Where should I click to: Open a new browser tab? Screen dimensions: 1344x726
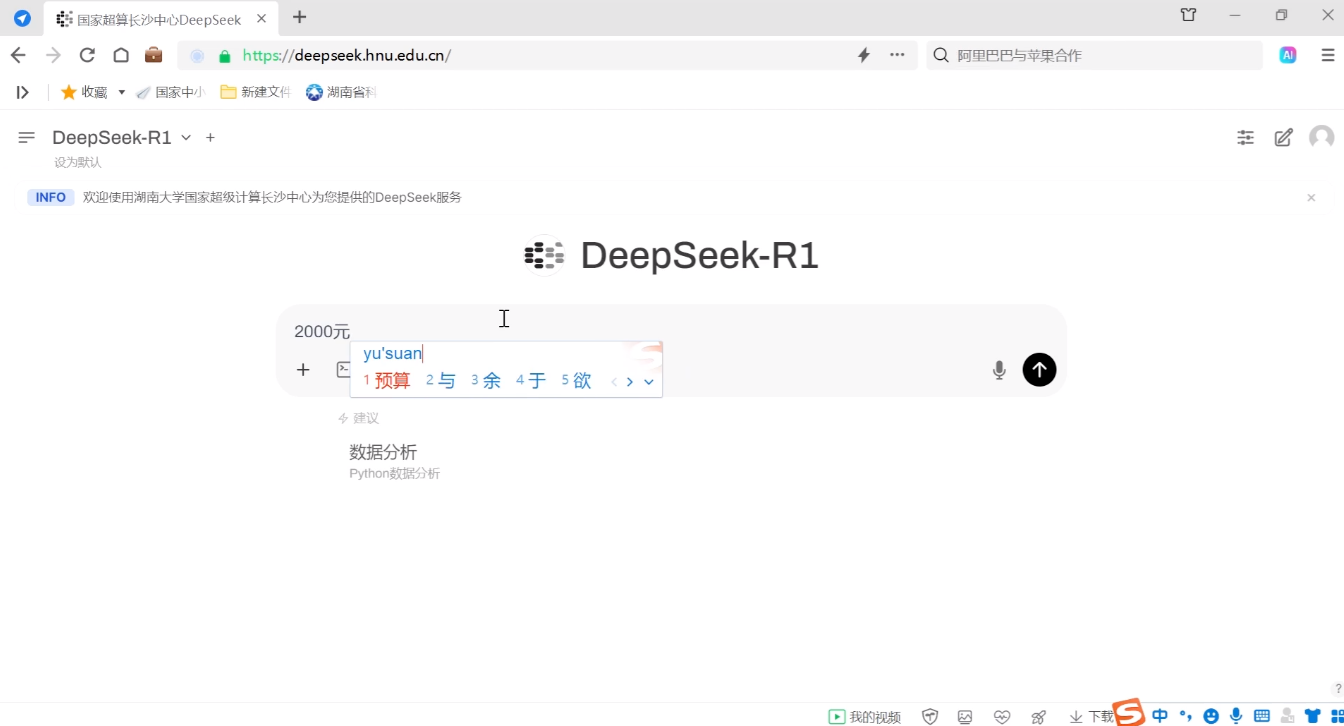coord(299,17)
